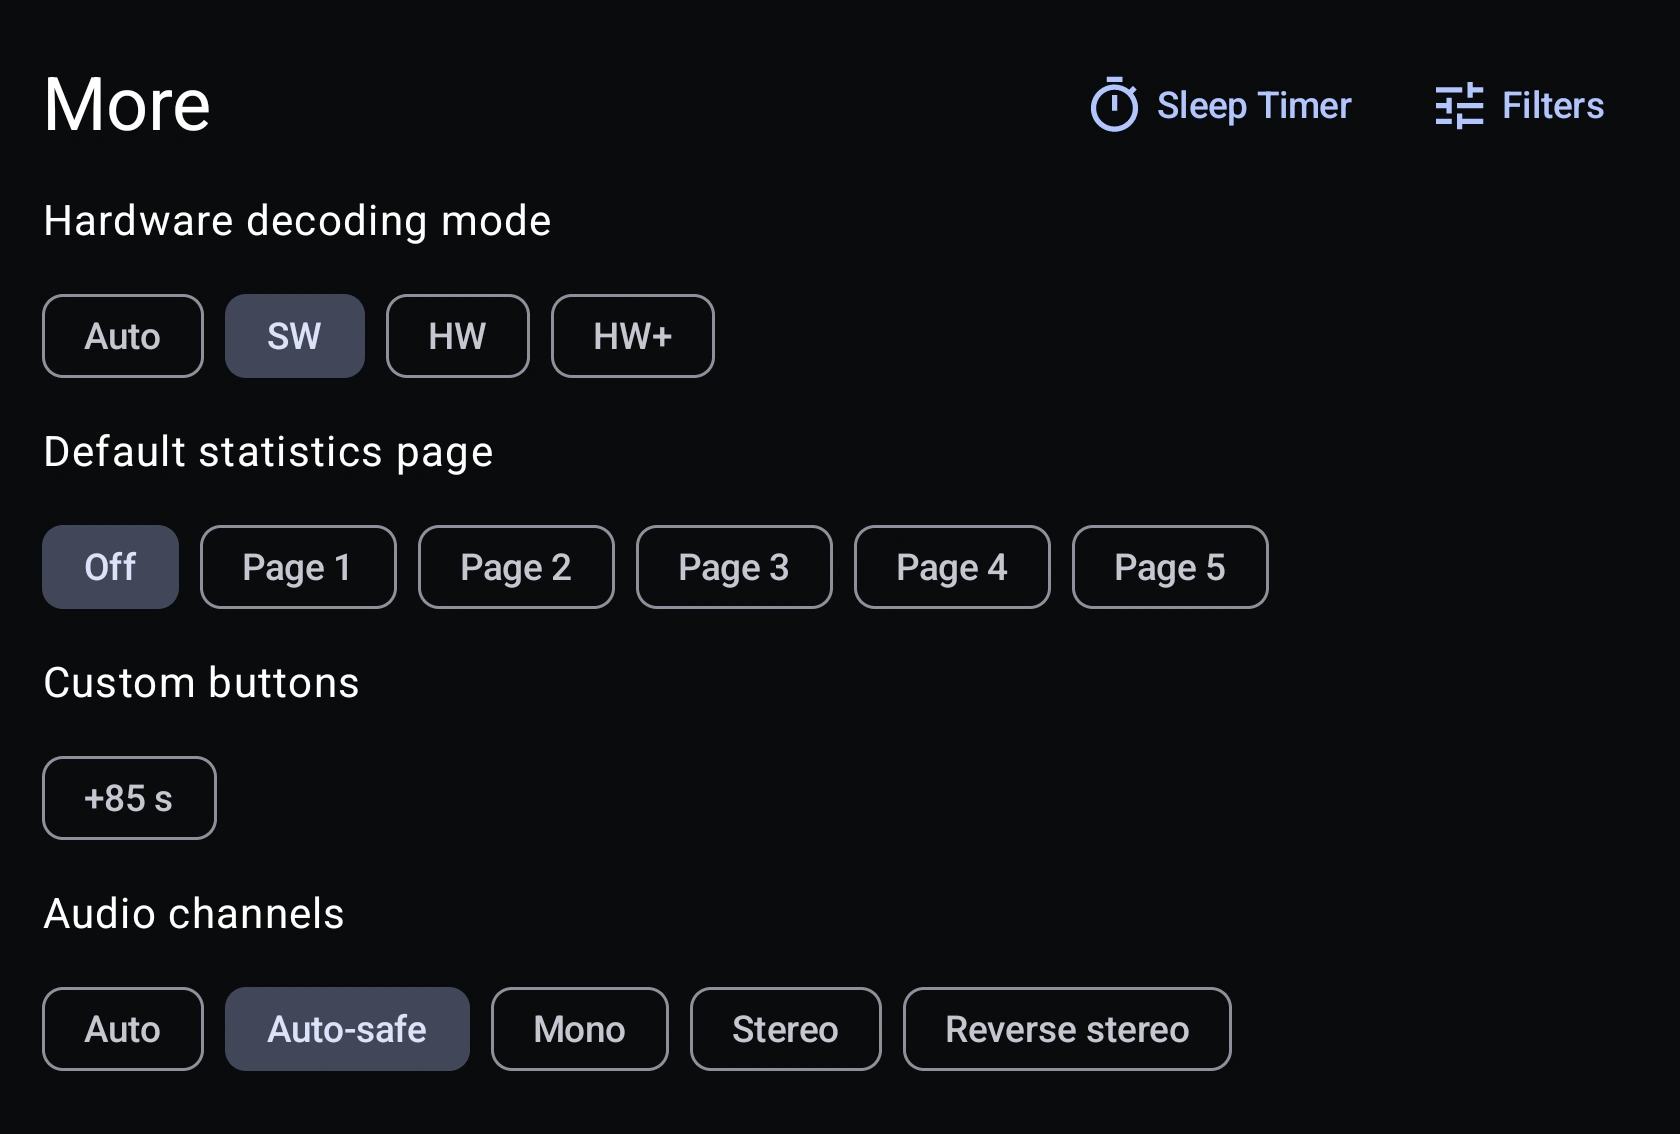Set audio channels to Auto
The image size is (1680, 1134).
pyautogui.click(x=123, y=1029)
